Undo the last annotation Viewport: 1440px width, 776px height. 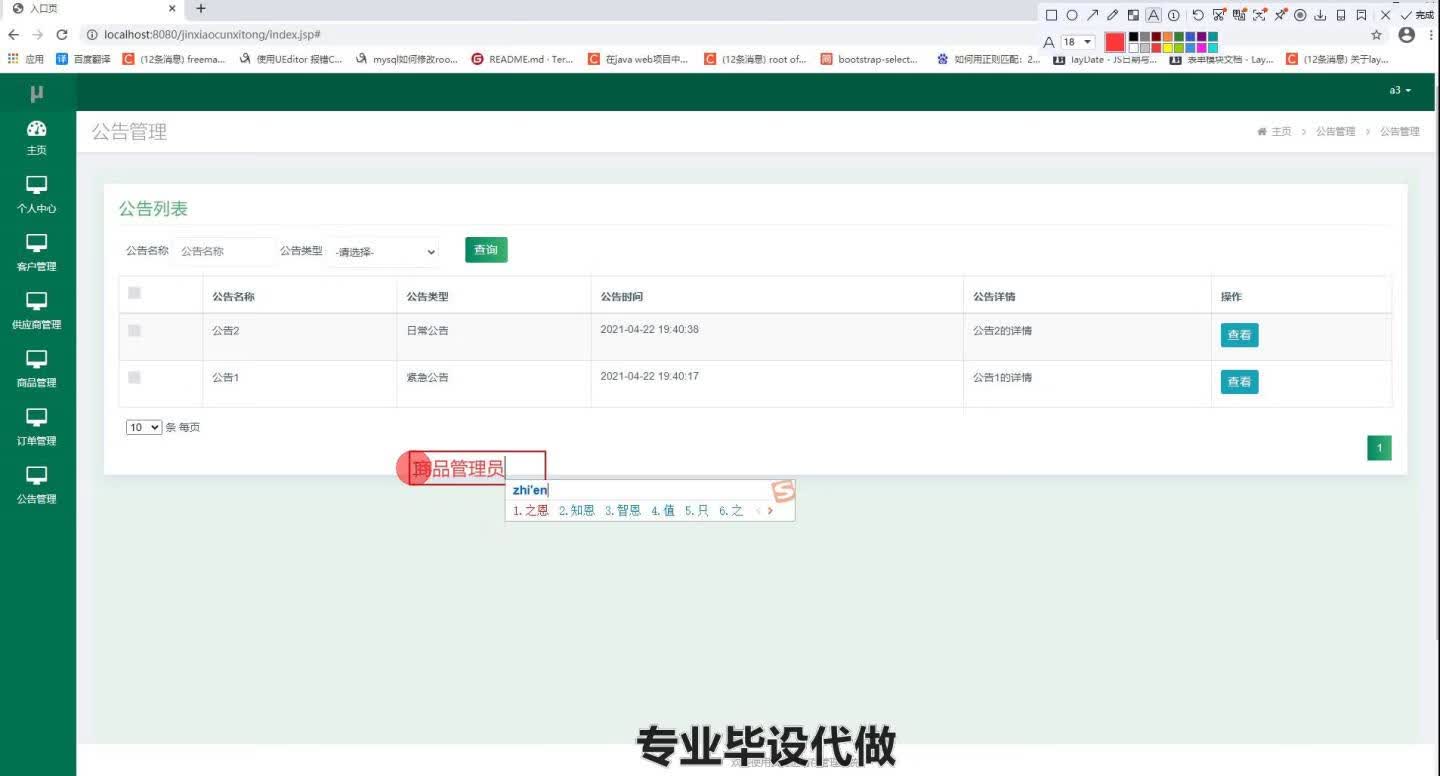(x=1198, y=15)
